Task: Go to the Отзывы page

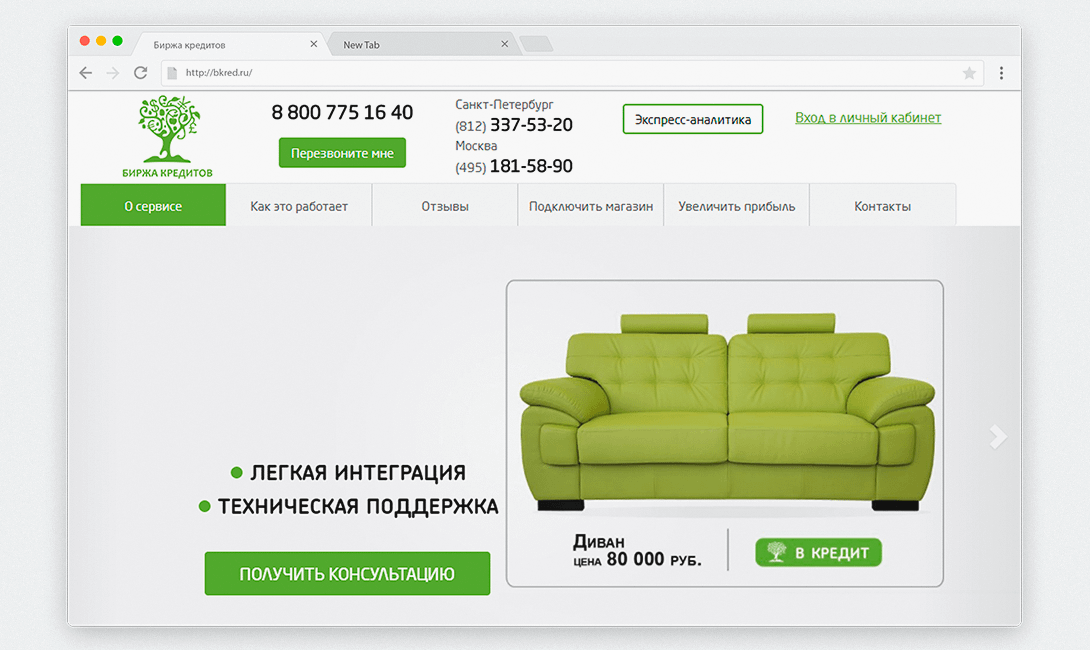Action: (x=445, y=206)
